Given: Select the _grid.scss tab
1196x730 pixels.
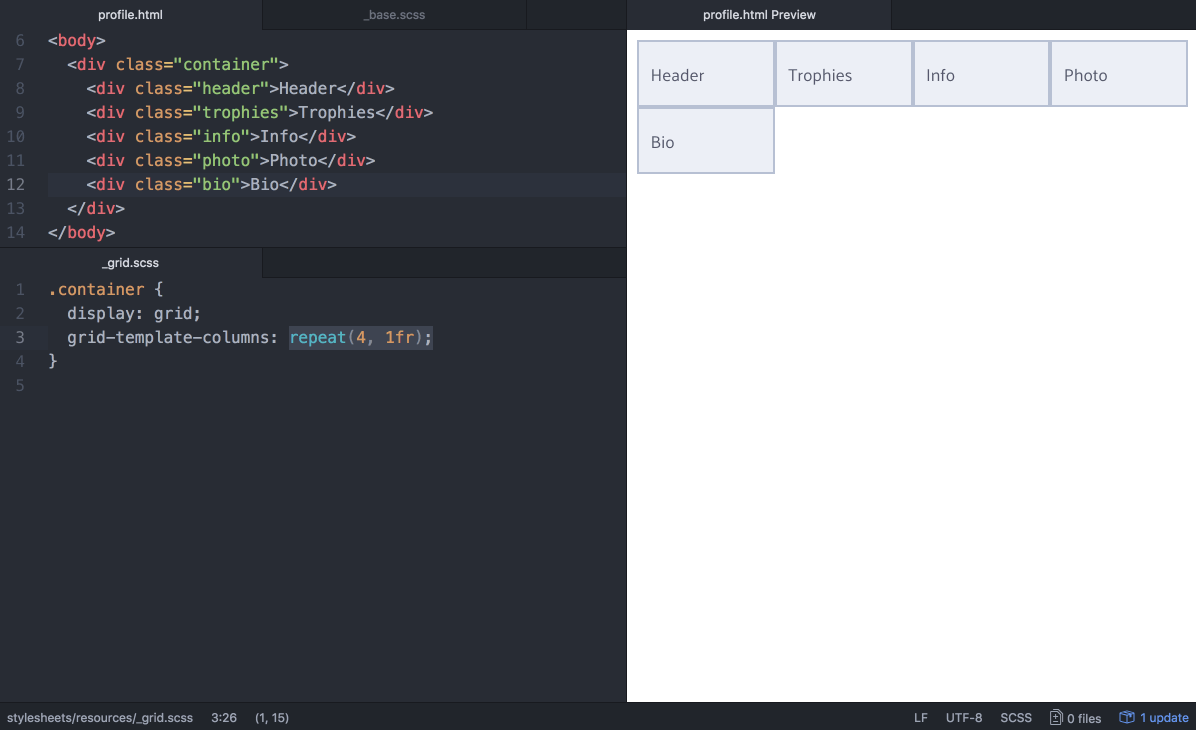Looking at the screenshot, I should (x=130, y=262).
